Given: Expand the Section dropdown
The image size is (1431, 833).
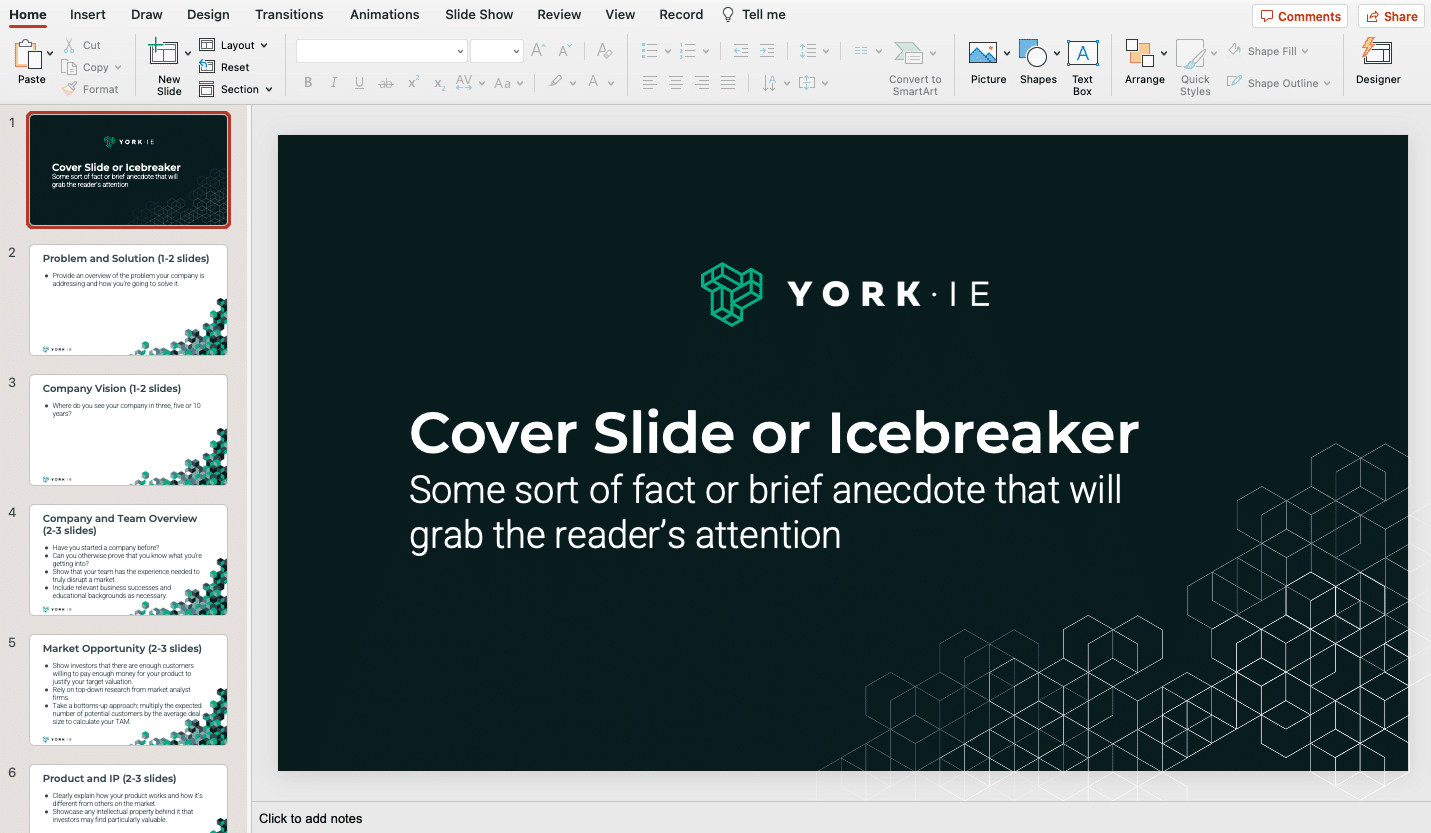Looking at the screenshot, I should [269, 89].
